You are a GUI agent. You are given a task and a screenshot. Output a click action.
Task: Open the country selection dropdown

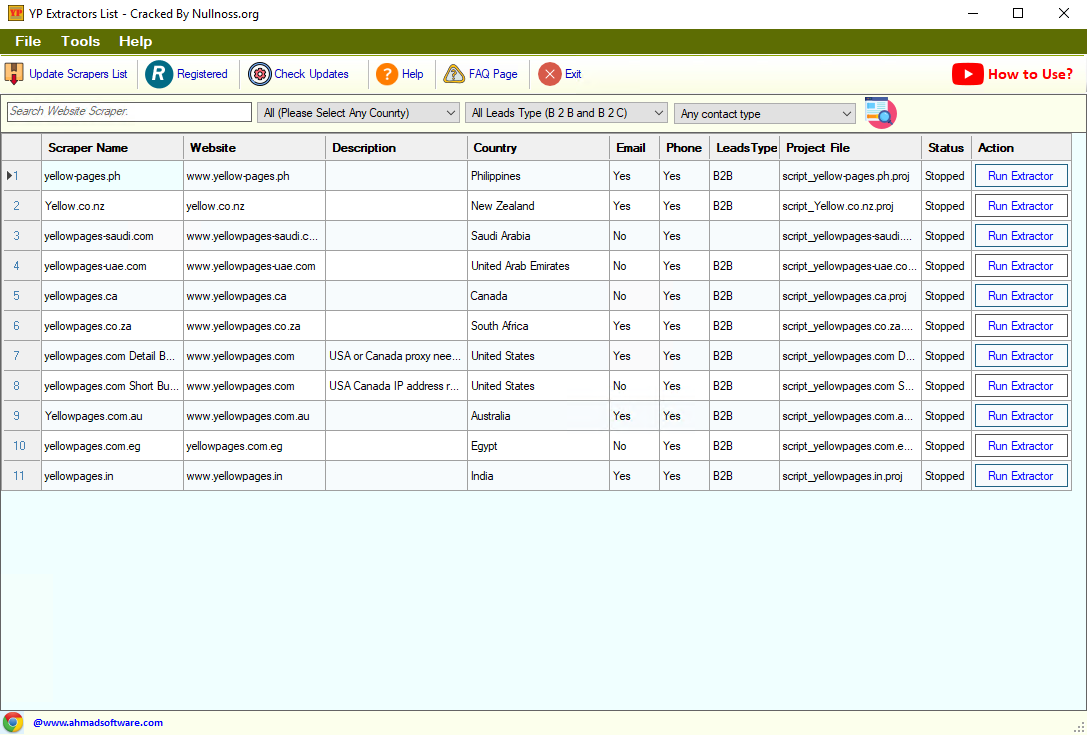358,113
